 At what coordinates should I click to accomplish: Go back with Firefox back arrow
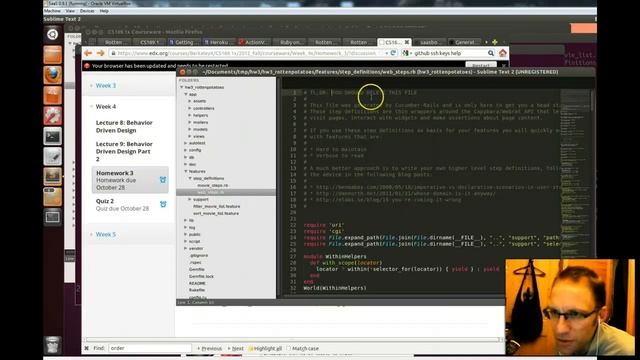coord(88,53)
